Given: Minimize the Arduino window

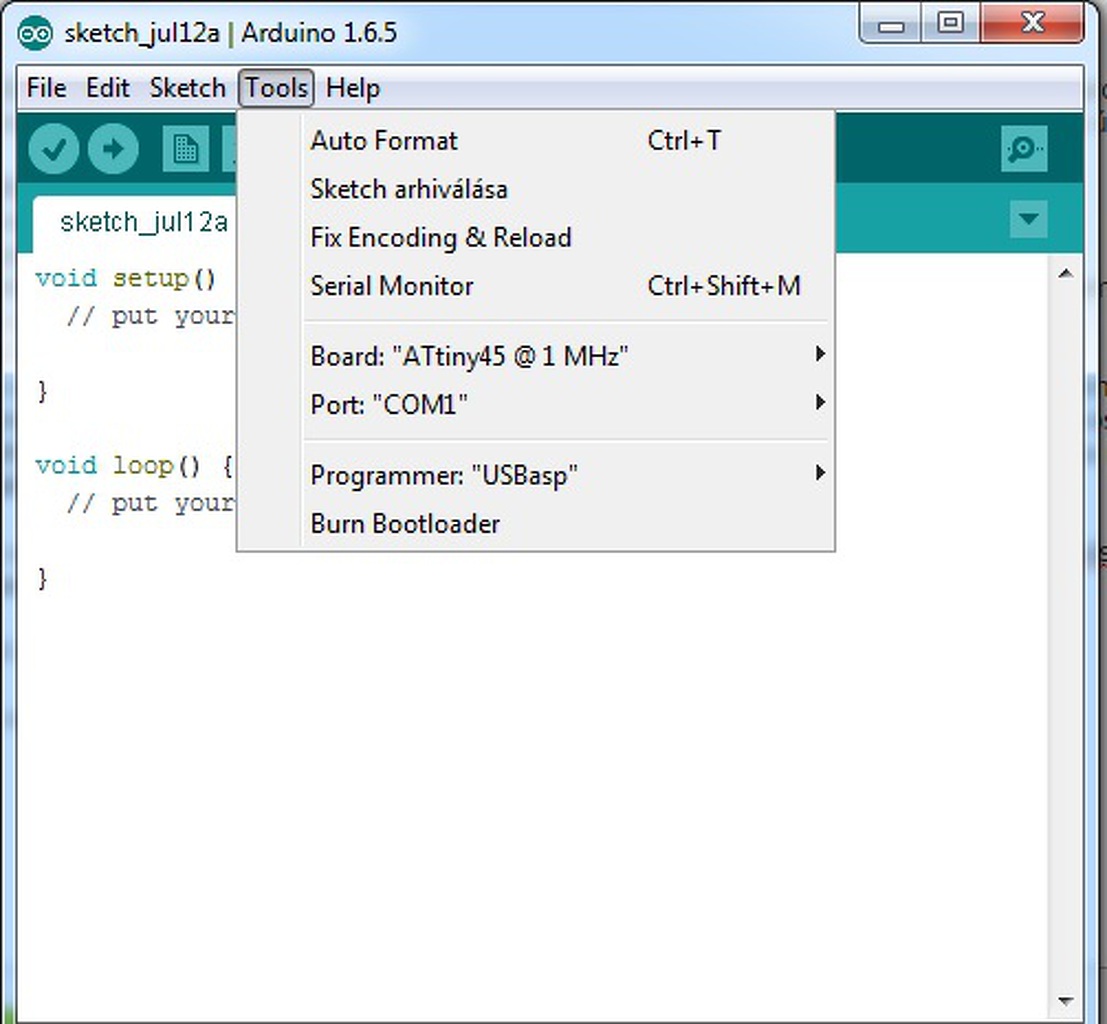Looking at the screenshot, I should pos(891,25).
